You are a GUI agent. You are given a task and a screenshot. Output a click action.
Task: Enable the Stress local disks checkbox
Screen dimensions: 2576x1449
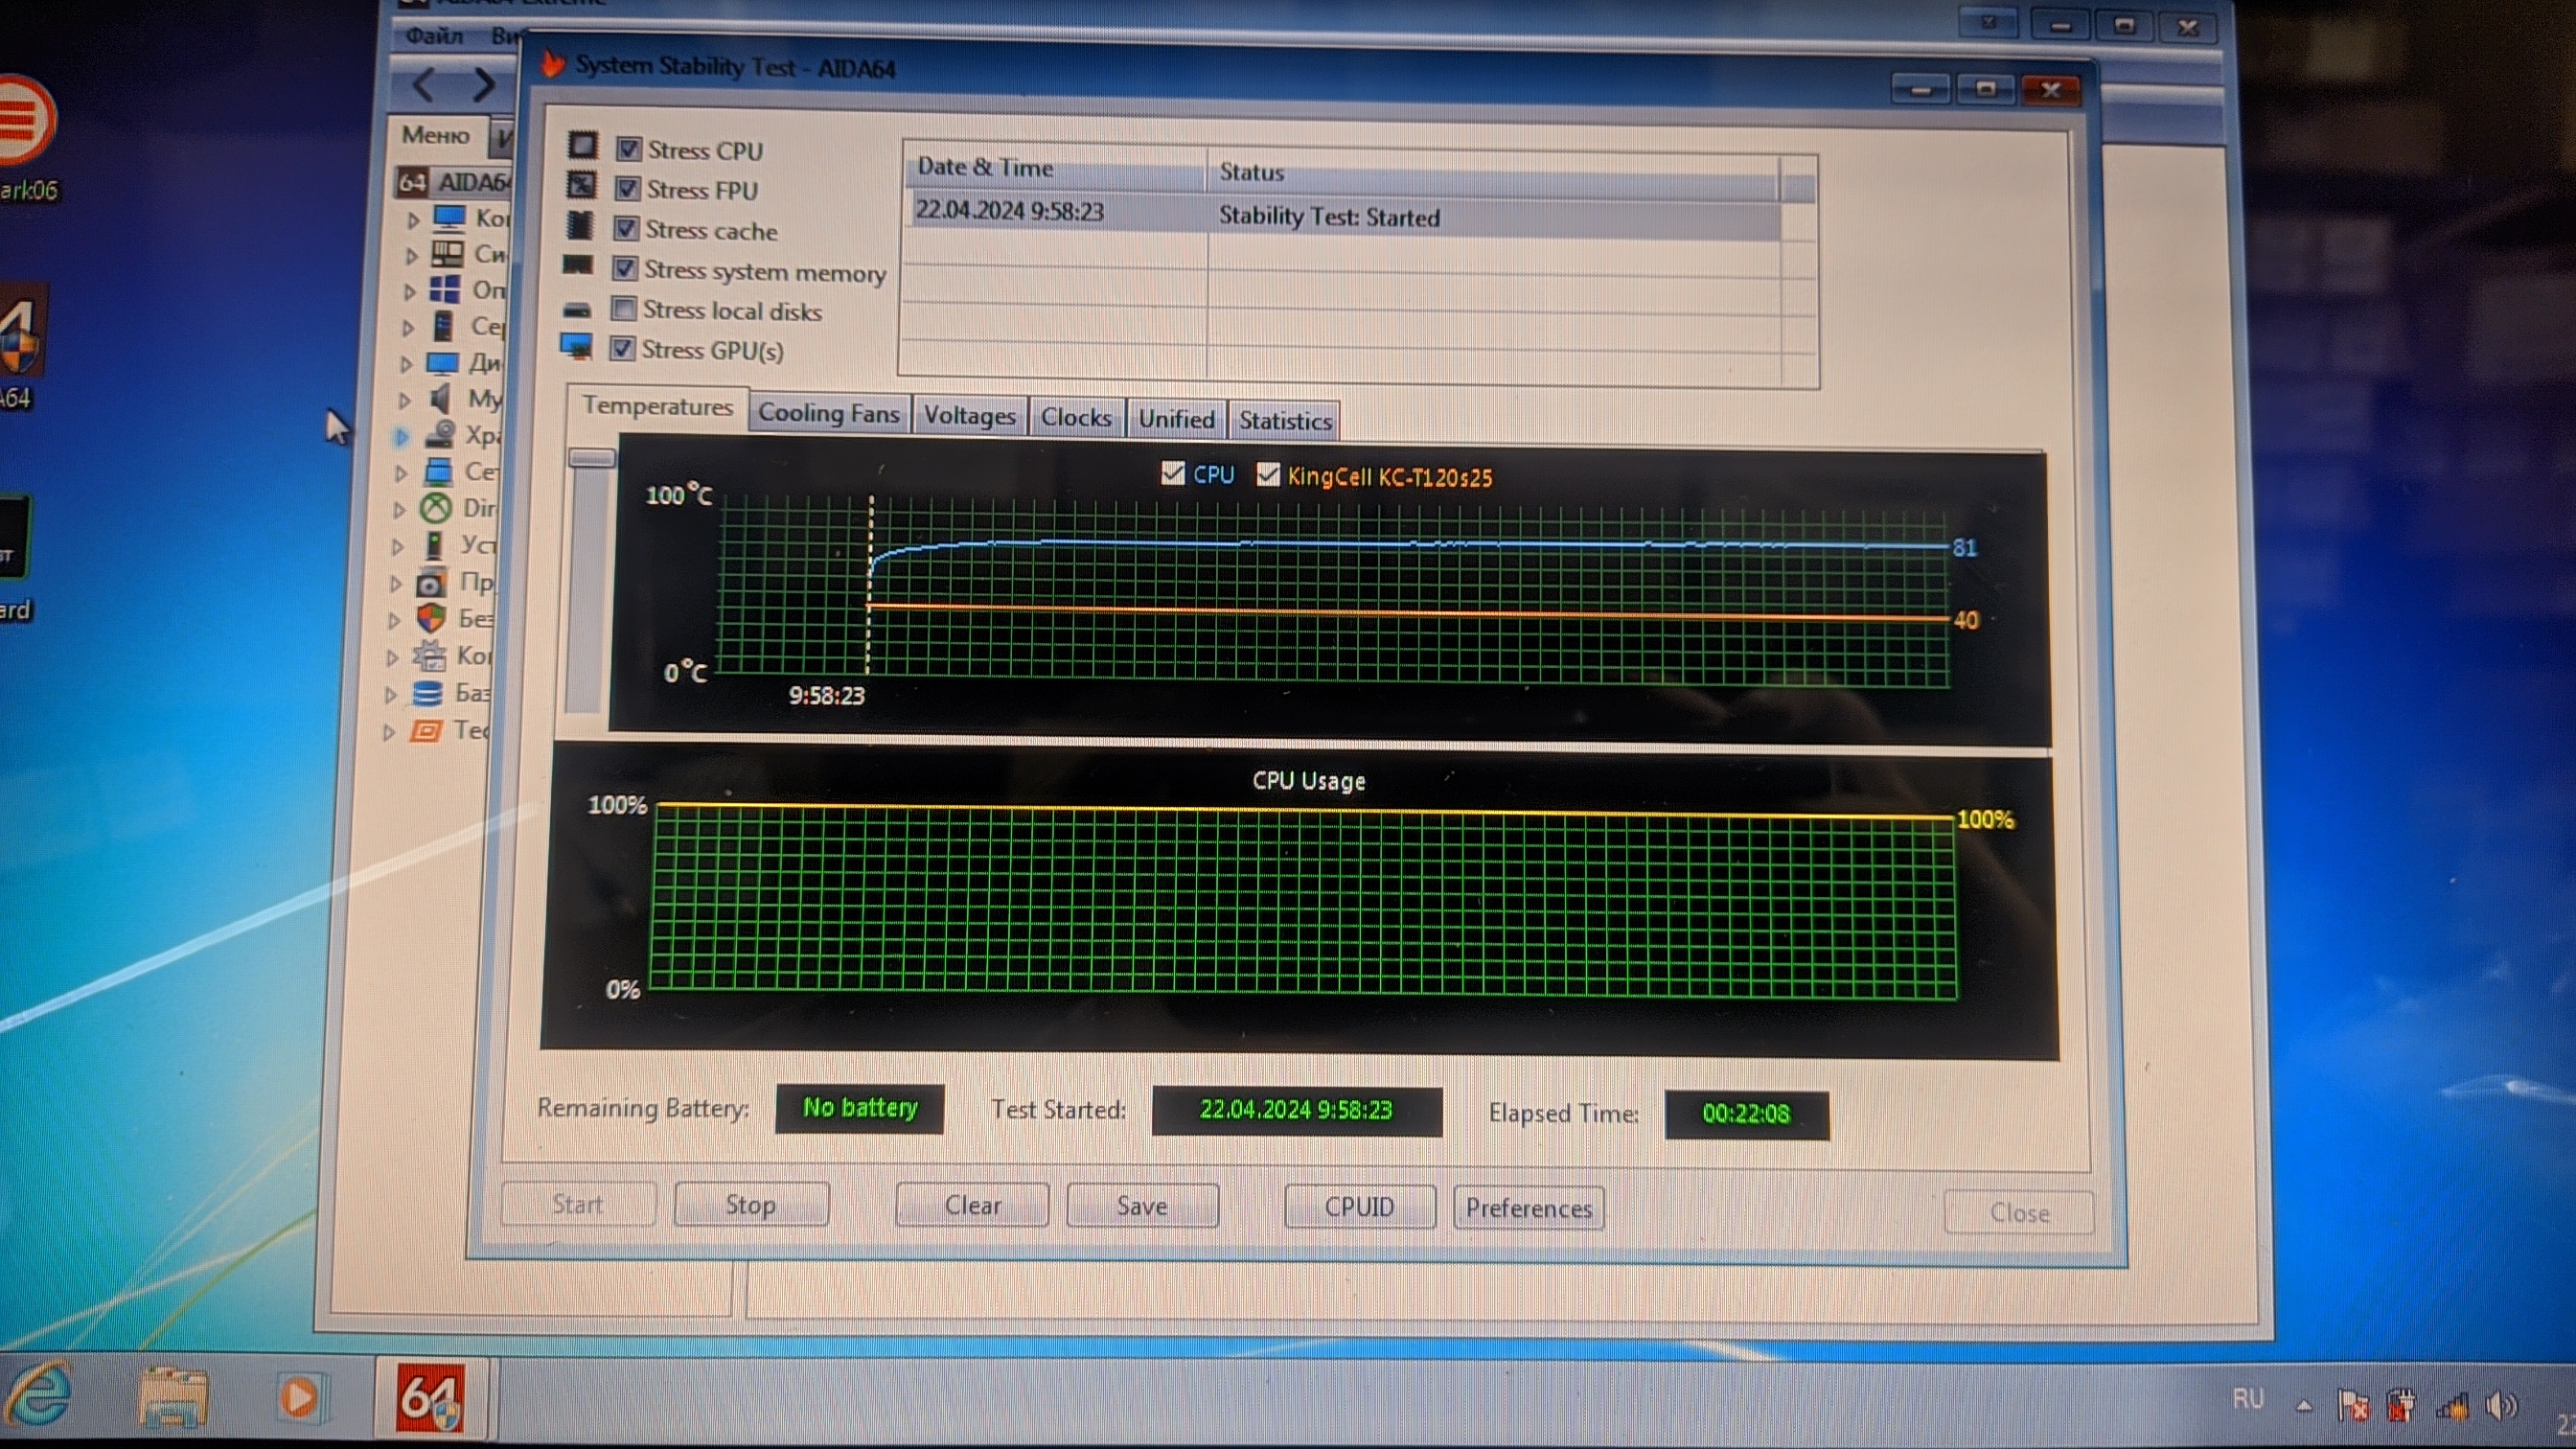coord(624,308)
